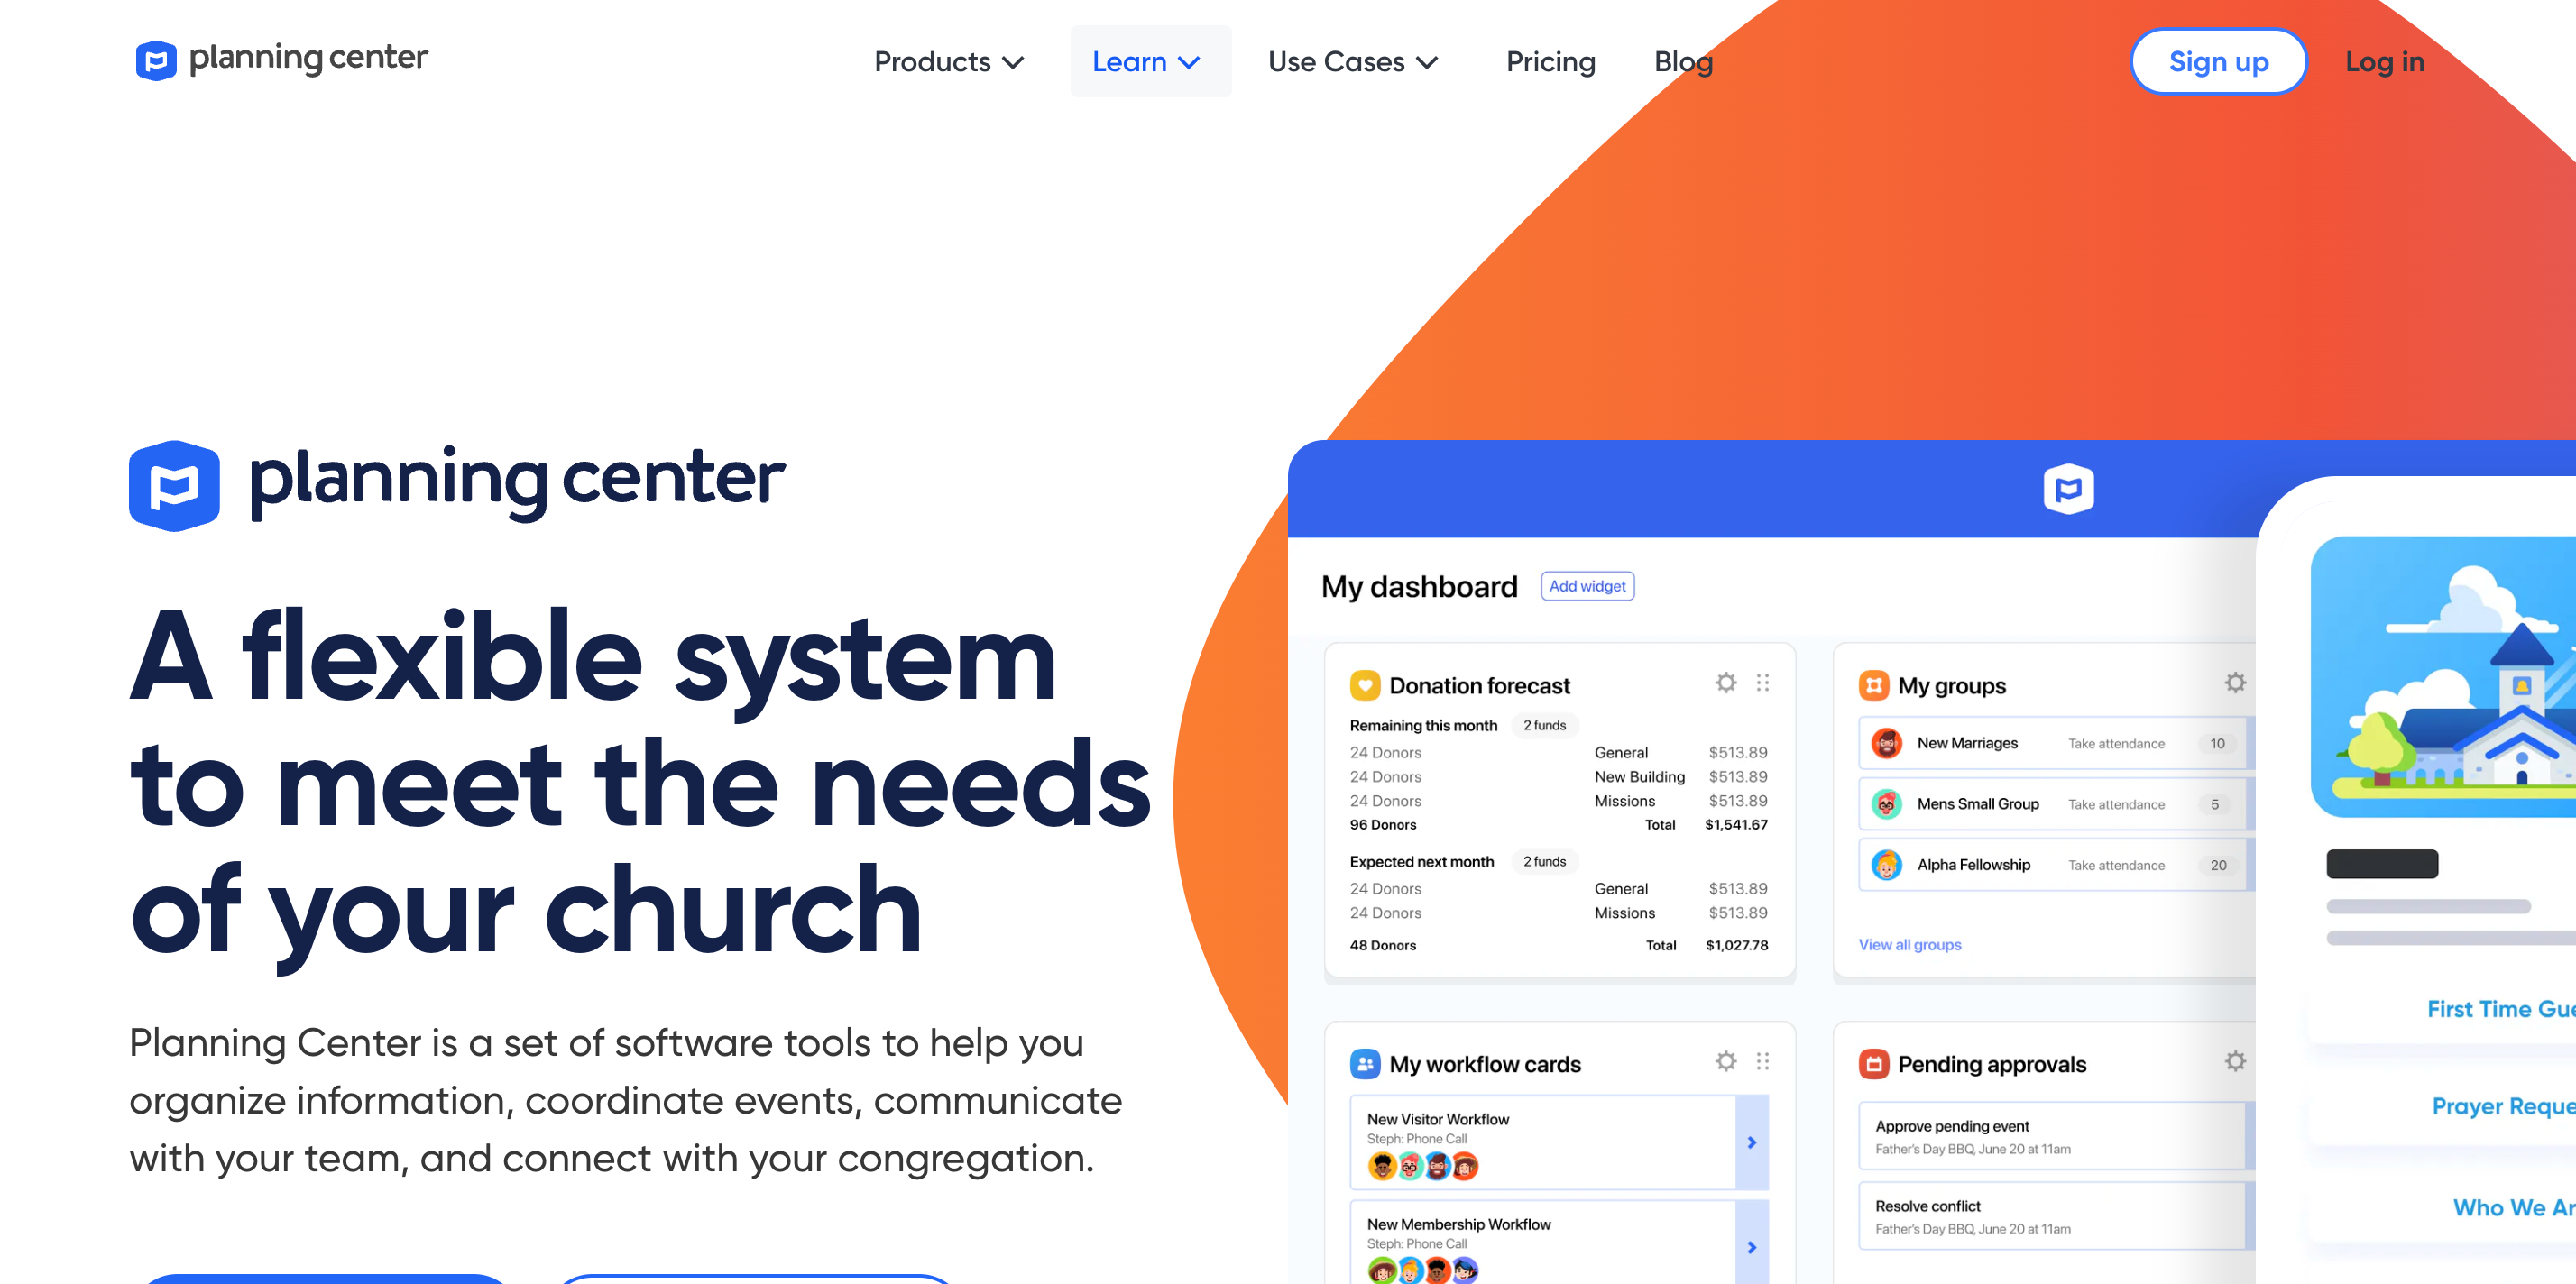
Task: Open the Pricing menu item
Action: [x=1548, y=60]
